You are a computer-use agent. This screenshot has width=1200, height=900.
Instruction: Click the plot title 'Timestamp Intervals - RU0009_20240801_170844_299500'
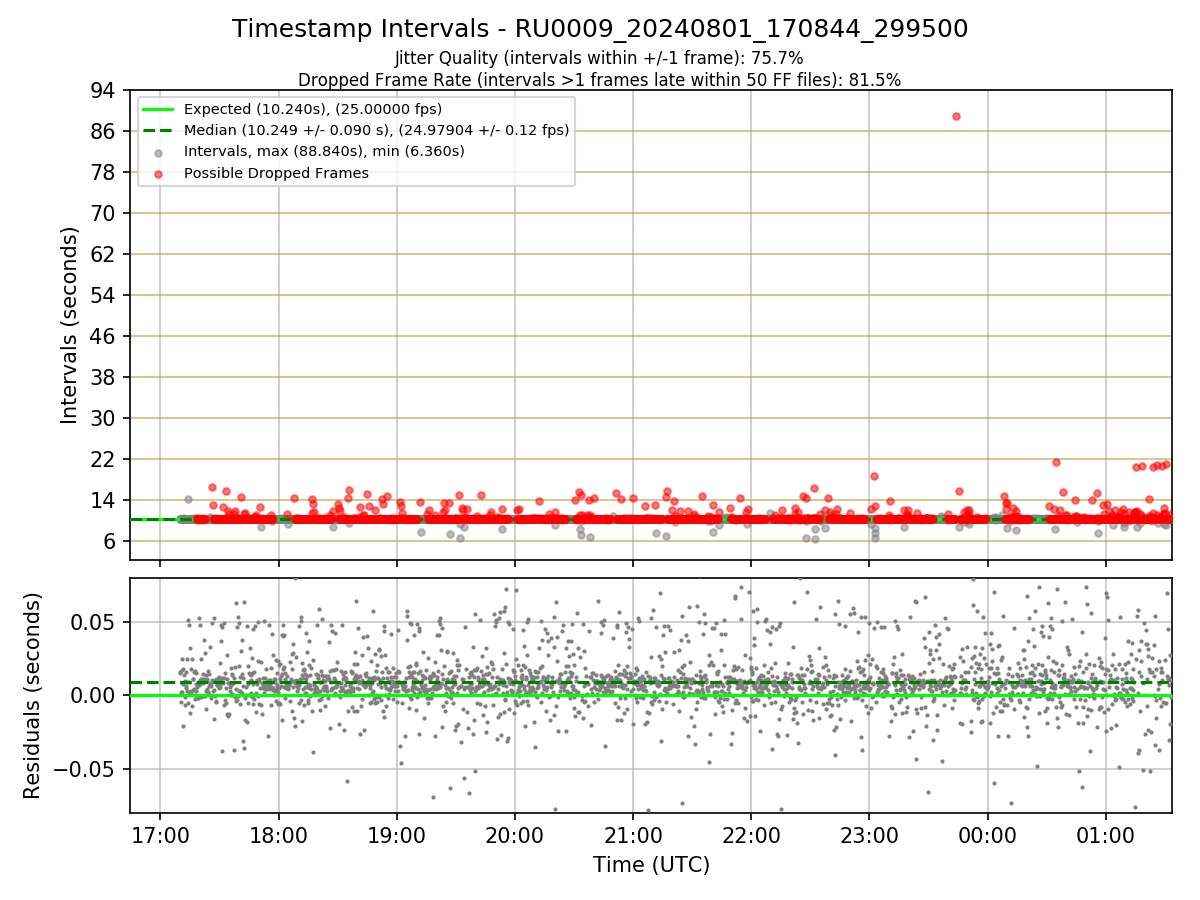click(600, 29)
